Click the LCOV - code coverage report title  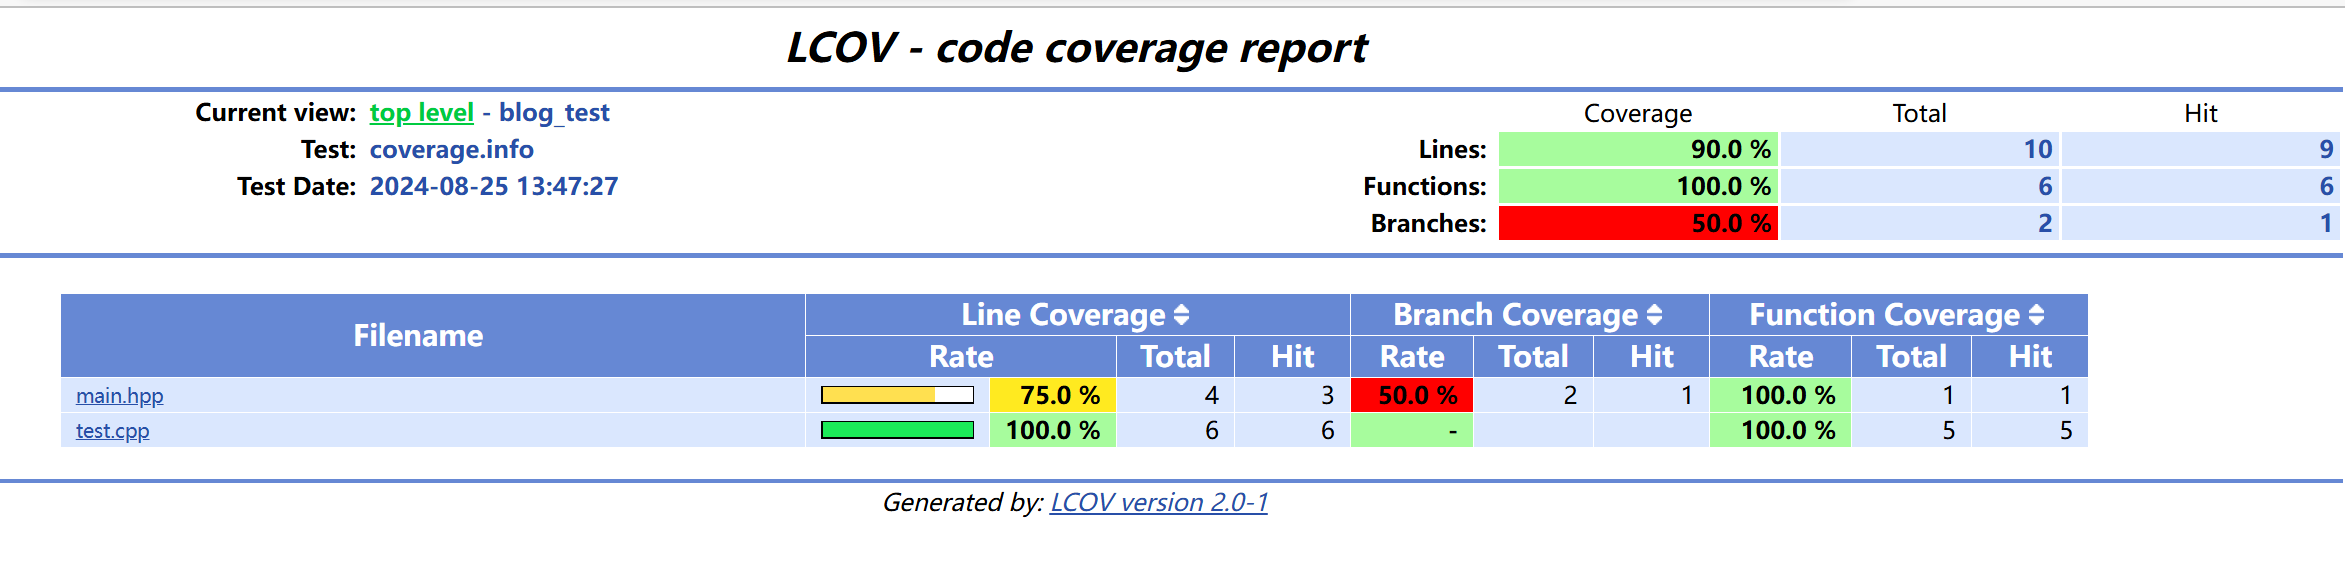tap(1077, 48)
